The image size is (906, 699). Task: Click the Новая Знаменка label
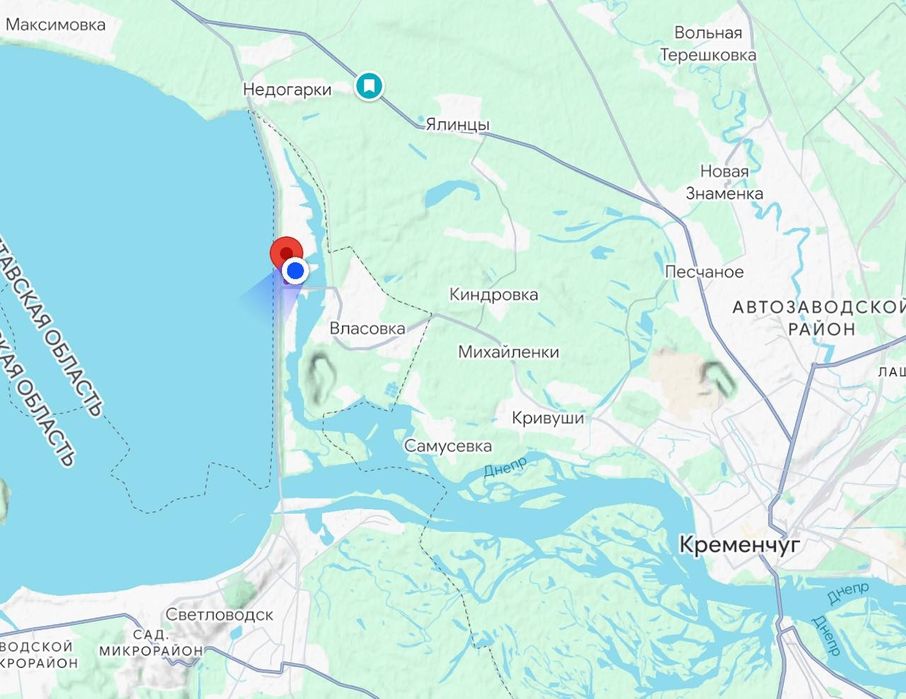pos(725,183)
